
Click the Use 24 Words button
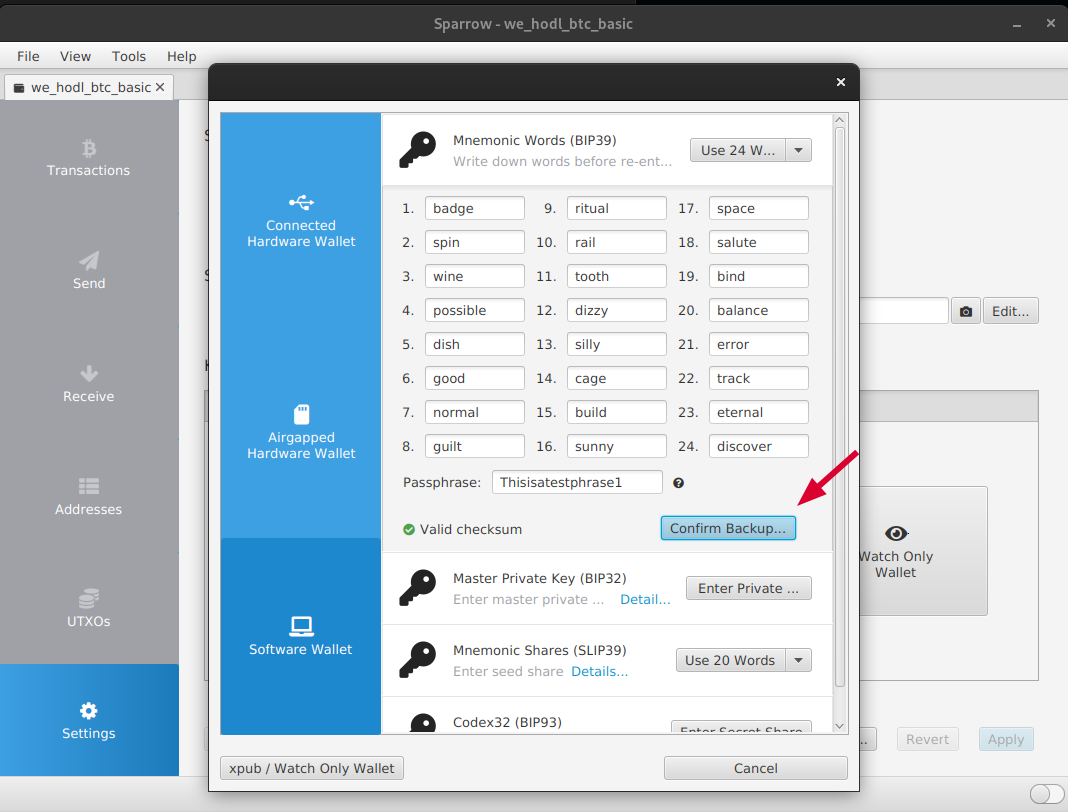click(x=738, y=151)
